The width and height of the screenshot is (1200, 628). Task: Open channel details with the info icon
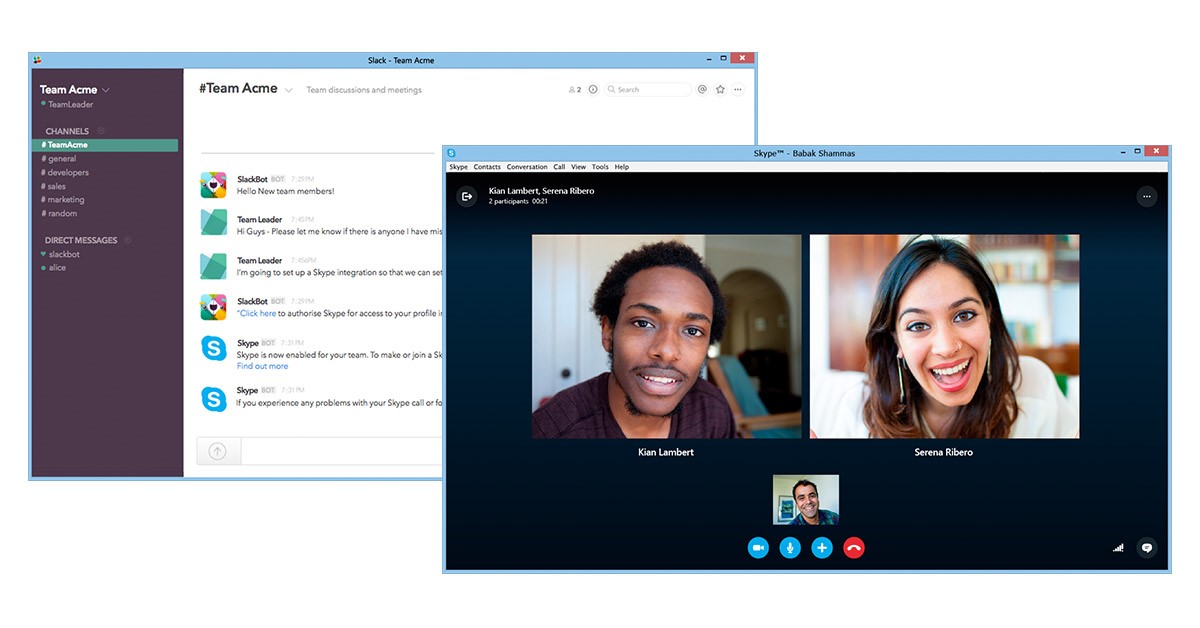[x=593, y=89]
